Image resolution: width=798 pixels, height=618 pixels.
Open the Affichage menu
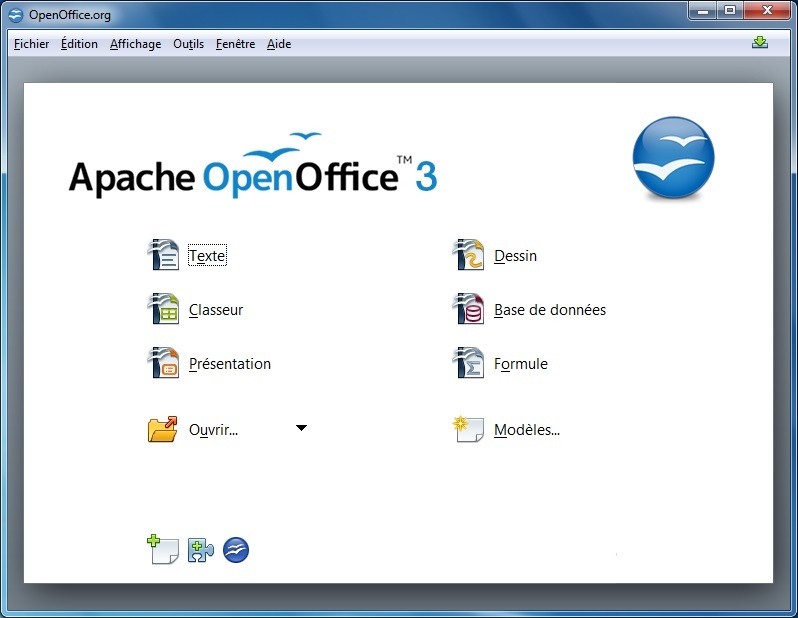pyautogui.click(x=135, y=44)
